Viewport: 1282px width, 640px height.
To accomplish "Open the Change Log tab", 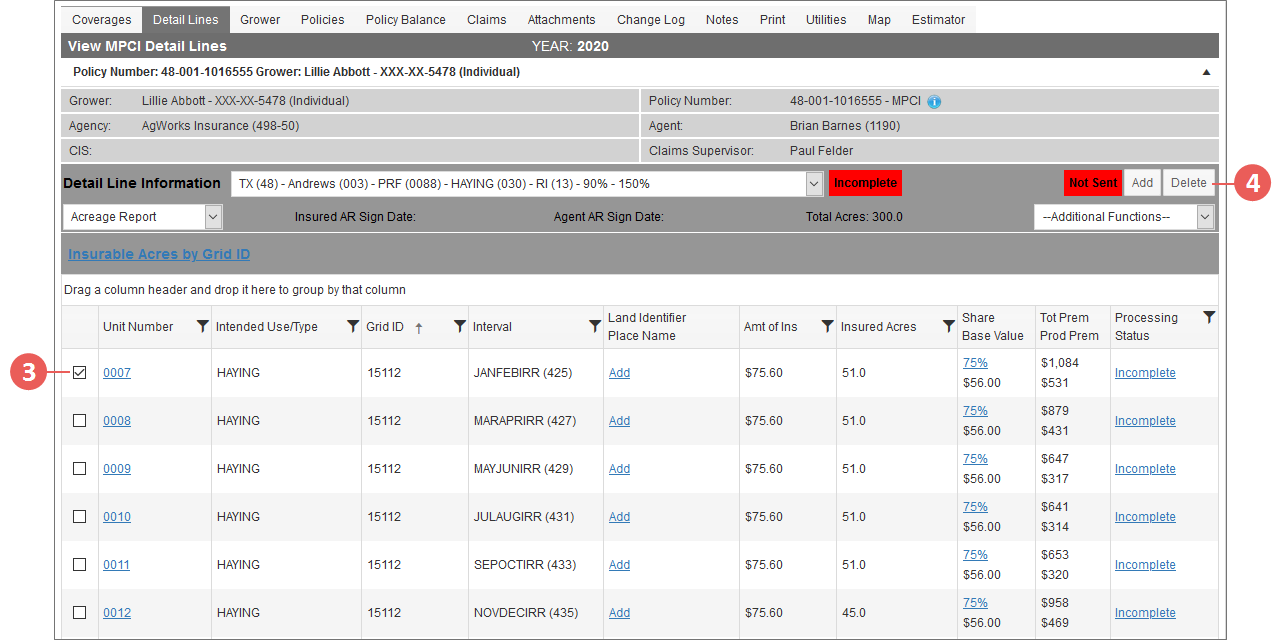I will point(651,20).
